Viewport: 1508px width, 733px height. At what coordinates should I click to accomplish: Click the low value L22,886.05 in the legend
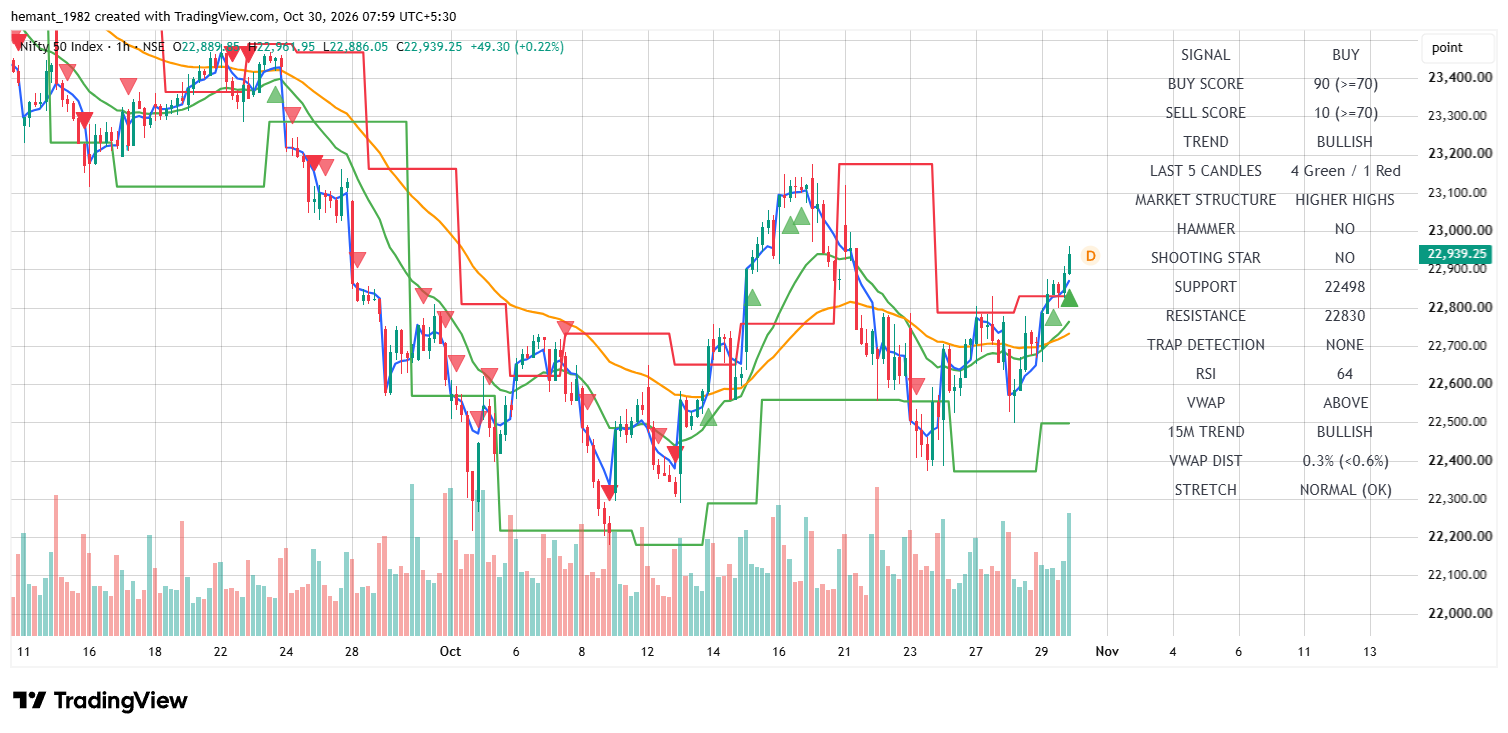tap(355, 46)
